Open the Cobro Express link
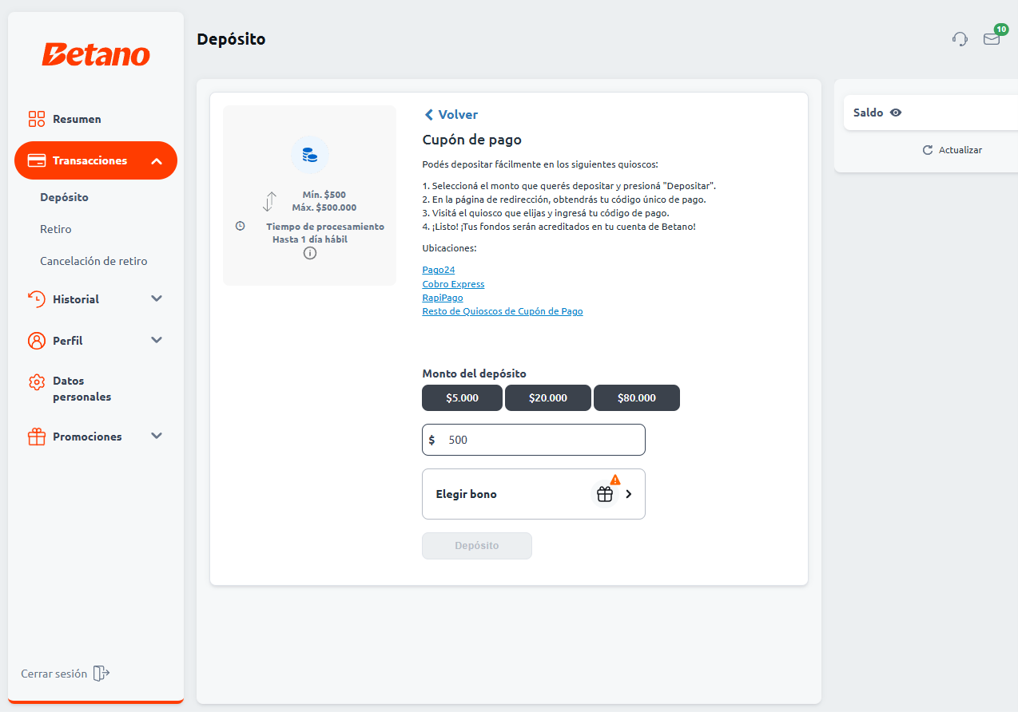 (453, 284)
